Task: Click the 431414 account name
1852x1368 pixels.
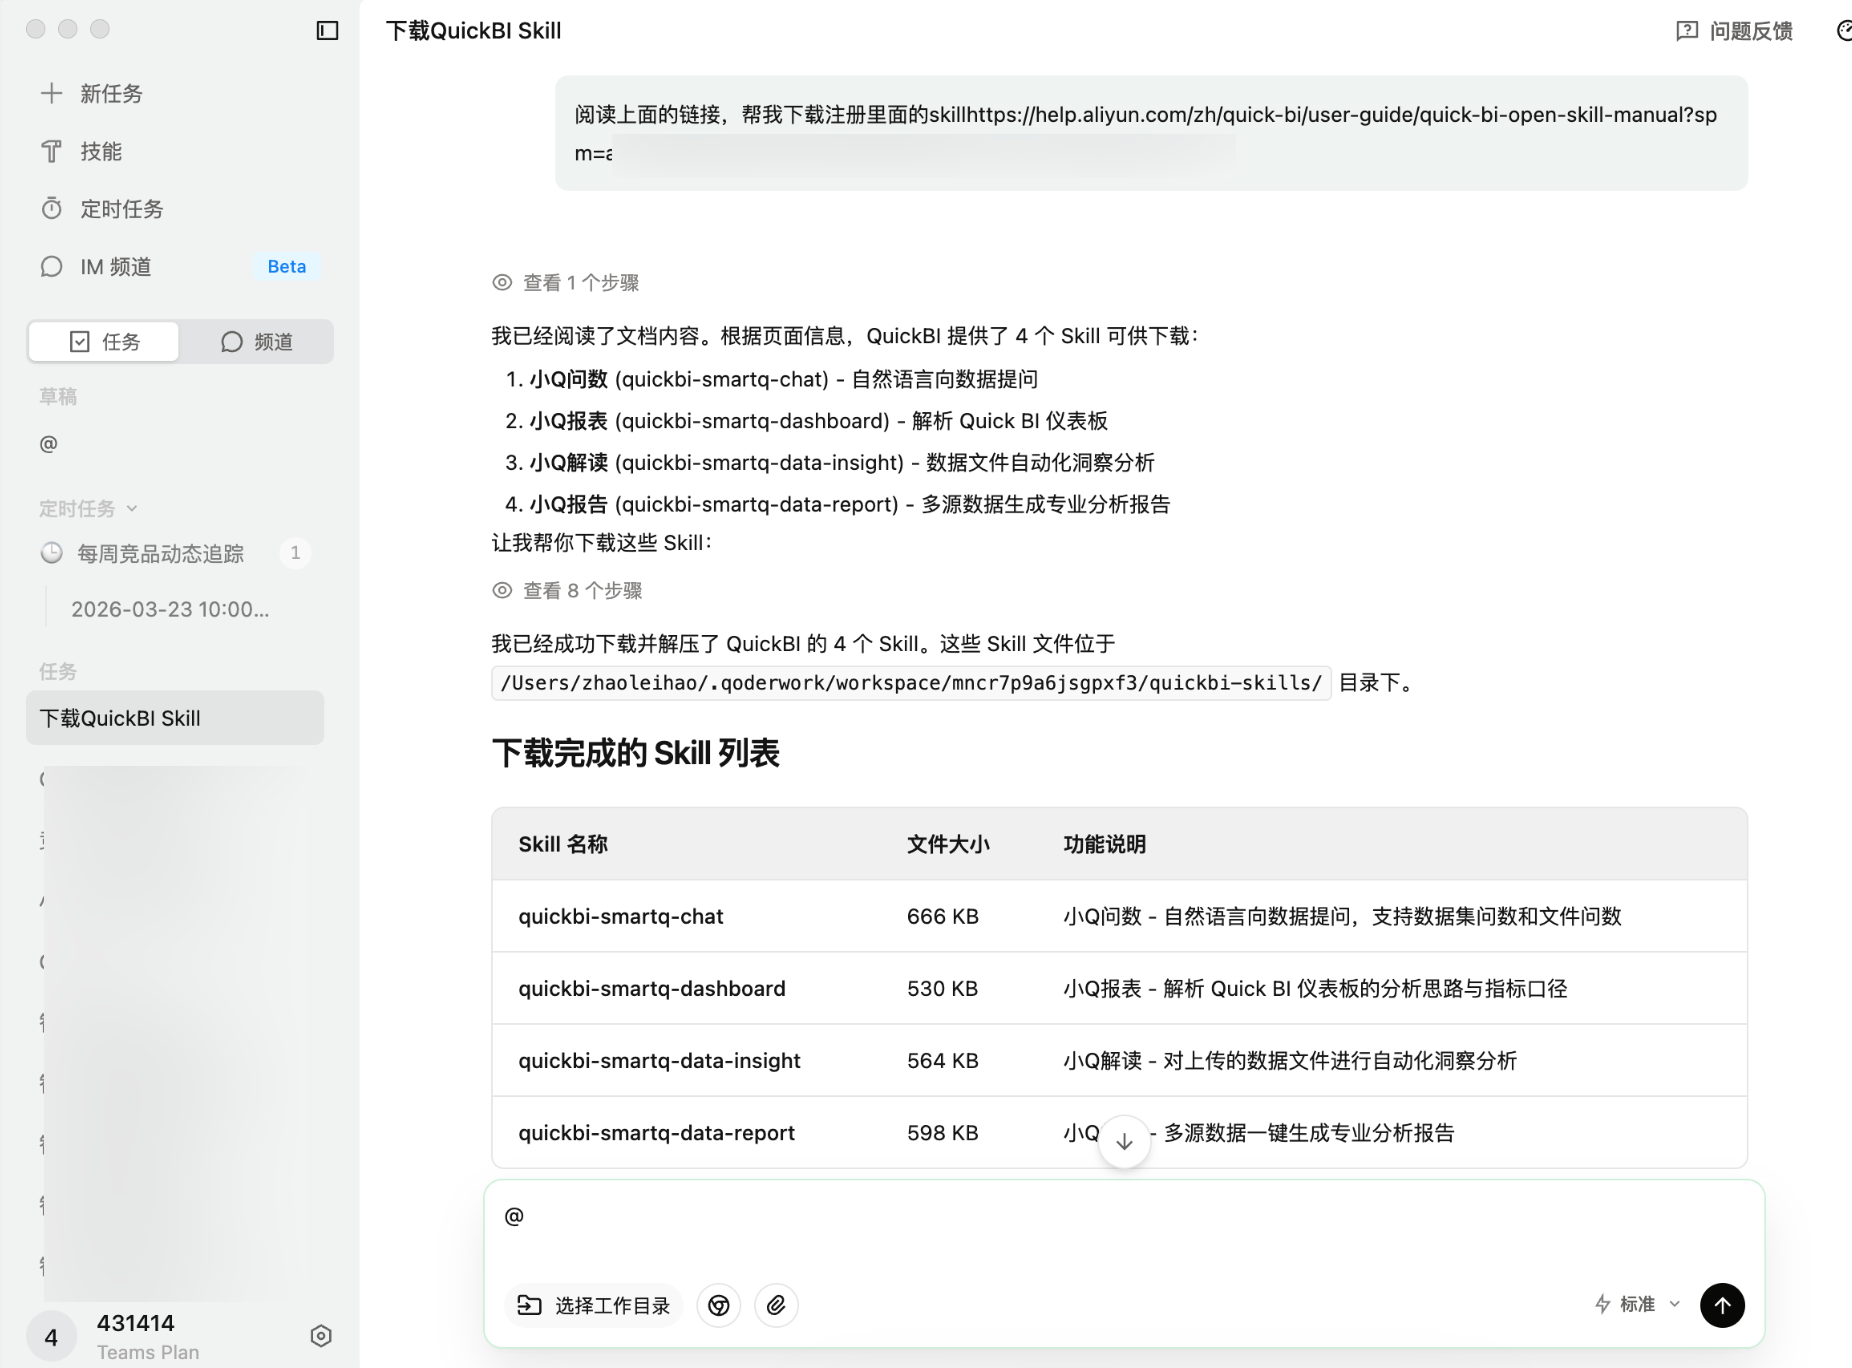Action: point(136,1324)
